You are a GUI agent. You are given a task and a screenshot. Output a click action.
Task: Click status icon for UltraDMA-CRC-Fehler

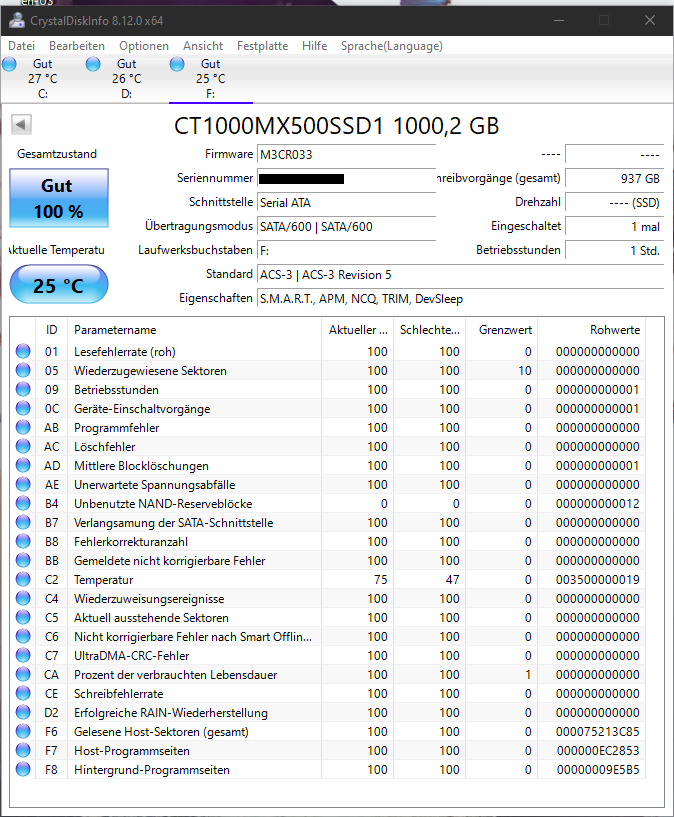coord(23,655)
